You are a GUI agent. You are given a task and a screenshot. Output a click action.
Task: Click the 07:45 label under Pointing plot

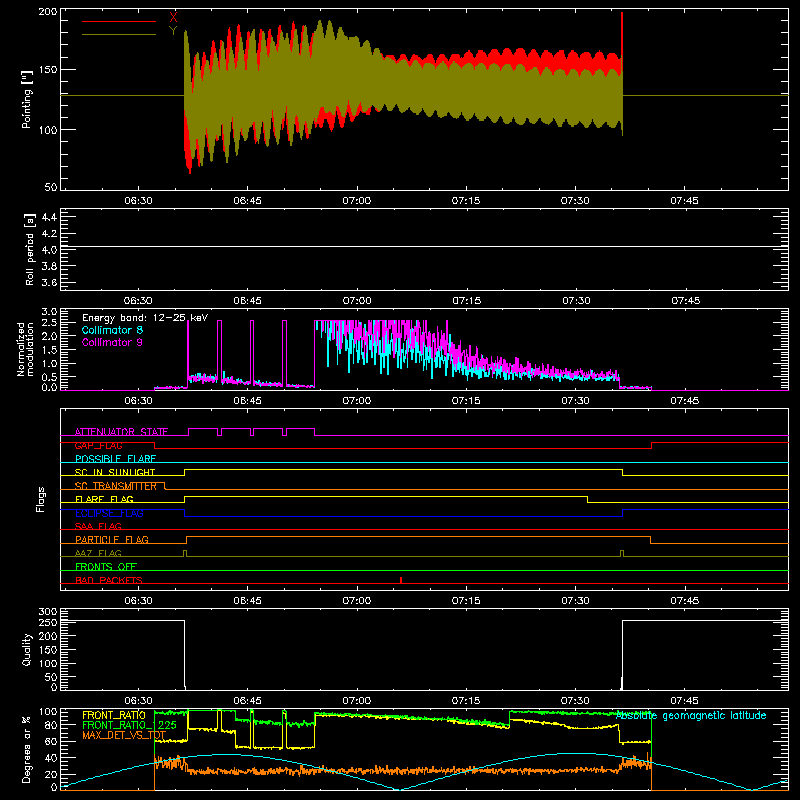tap(685, 201)
